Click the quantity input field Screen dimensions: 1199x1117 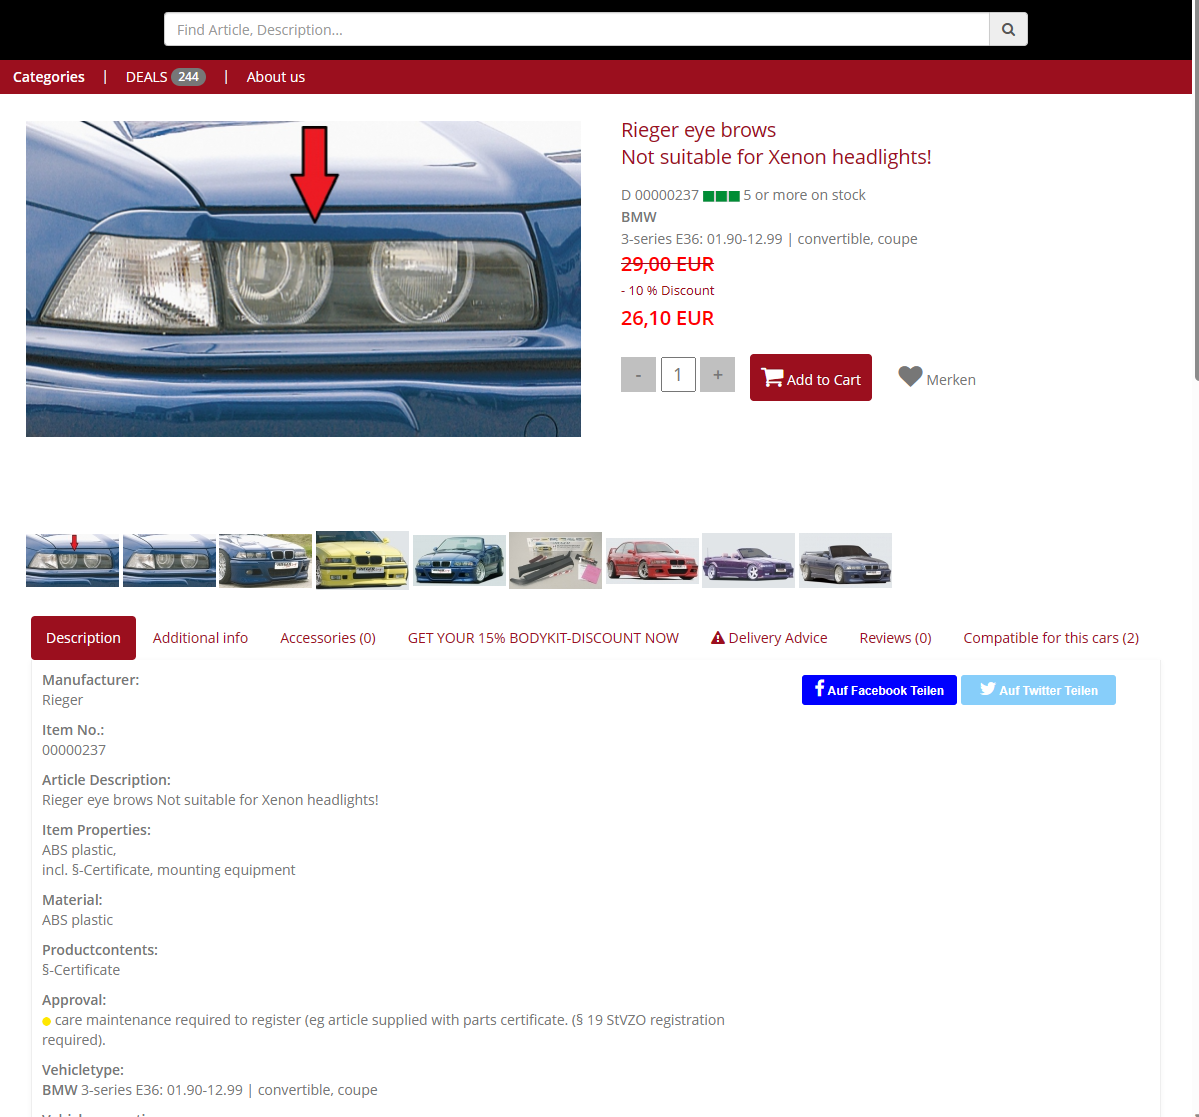pyautogui.click(x=678, y=375)
